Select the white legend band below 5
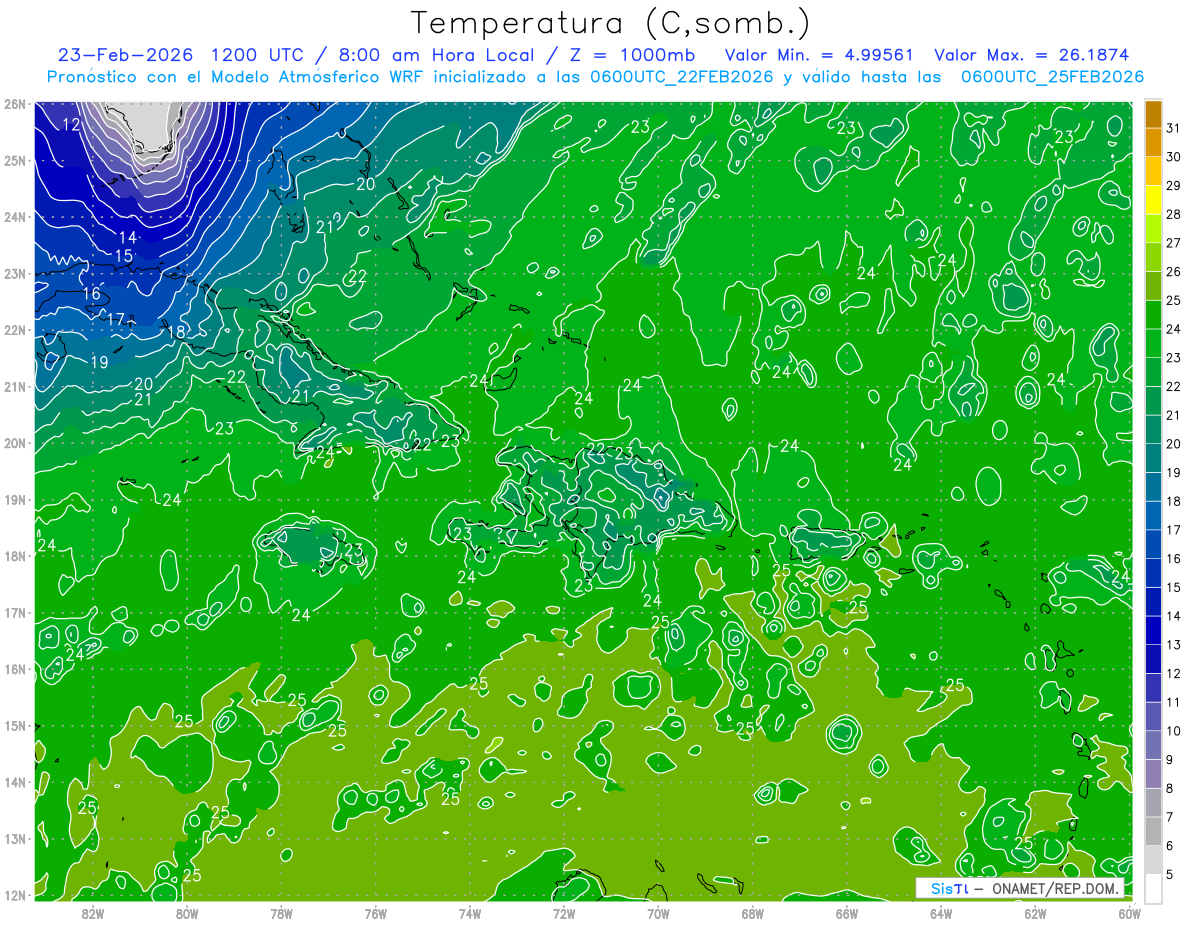This screenshot has height=927, width=1200. click(x=1153, y=888)
